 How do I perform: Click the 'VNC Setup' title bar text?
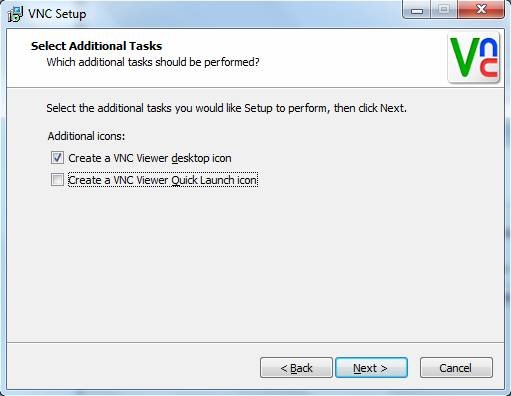coord(57,14)
